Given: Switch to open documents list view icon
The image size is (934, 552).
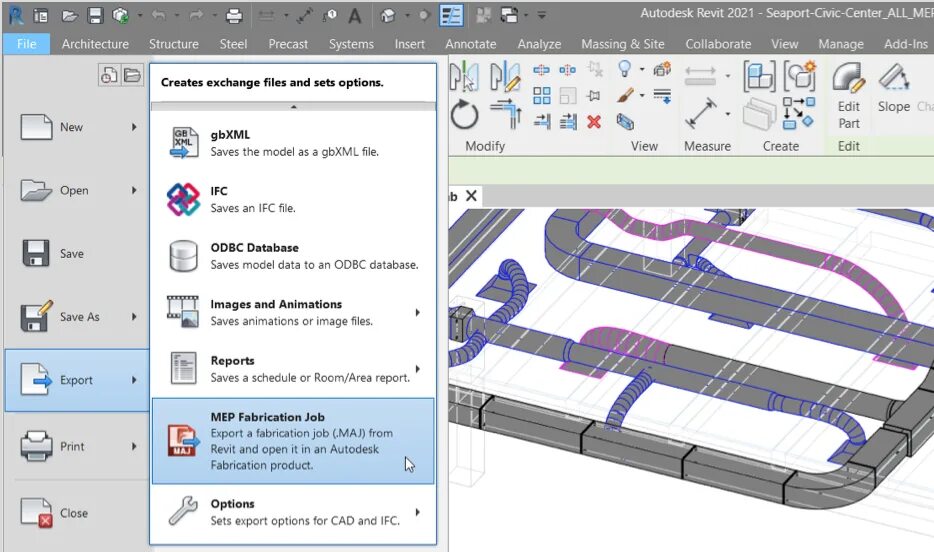Looking at the screenshot, I should pos(132,76).
